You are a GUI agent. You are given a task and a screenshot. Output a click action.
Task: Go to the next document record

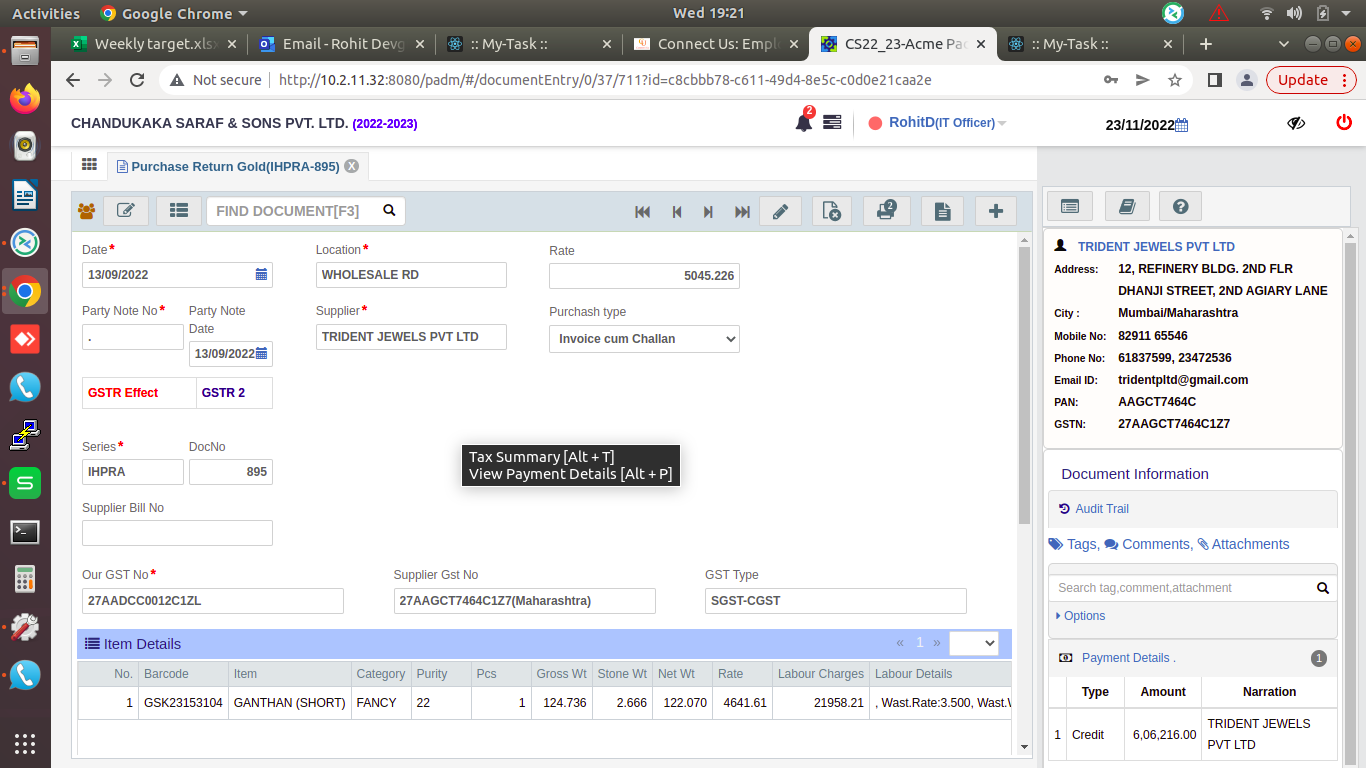click(x=708, y=212)
